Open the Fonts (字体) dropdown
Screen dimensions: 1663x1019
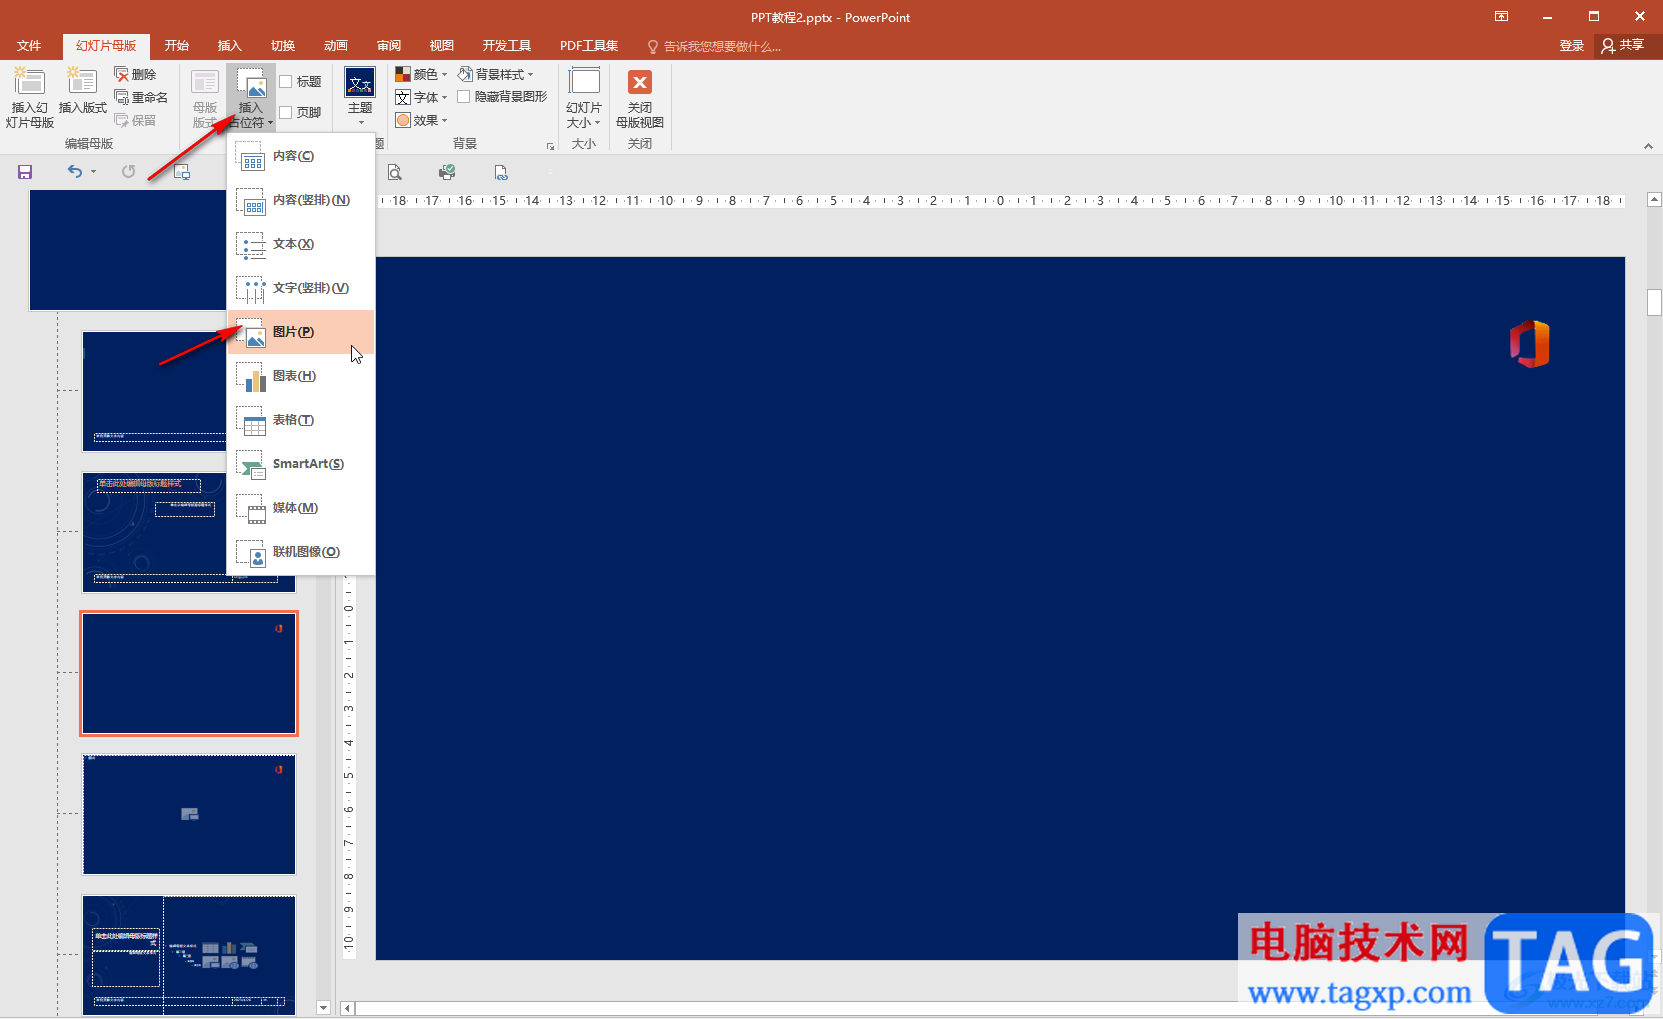point(421,97)
